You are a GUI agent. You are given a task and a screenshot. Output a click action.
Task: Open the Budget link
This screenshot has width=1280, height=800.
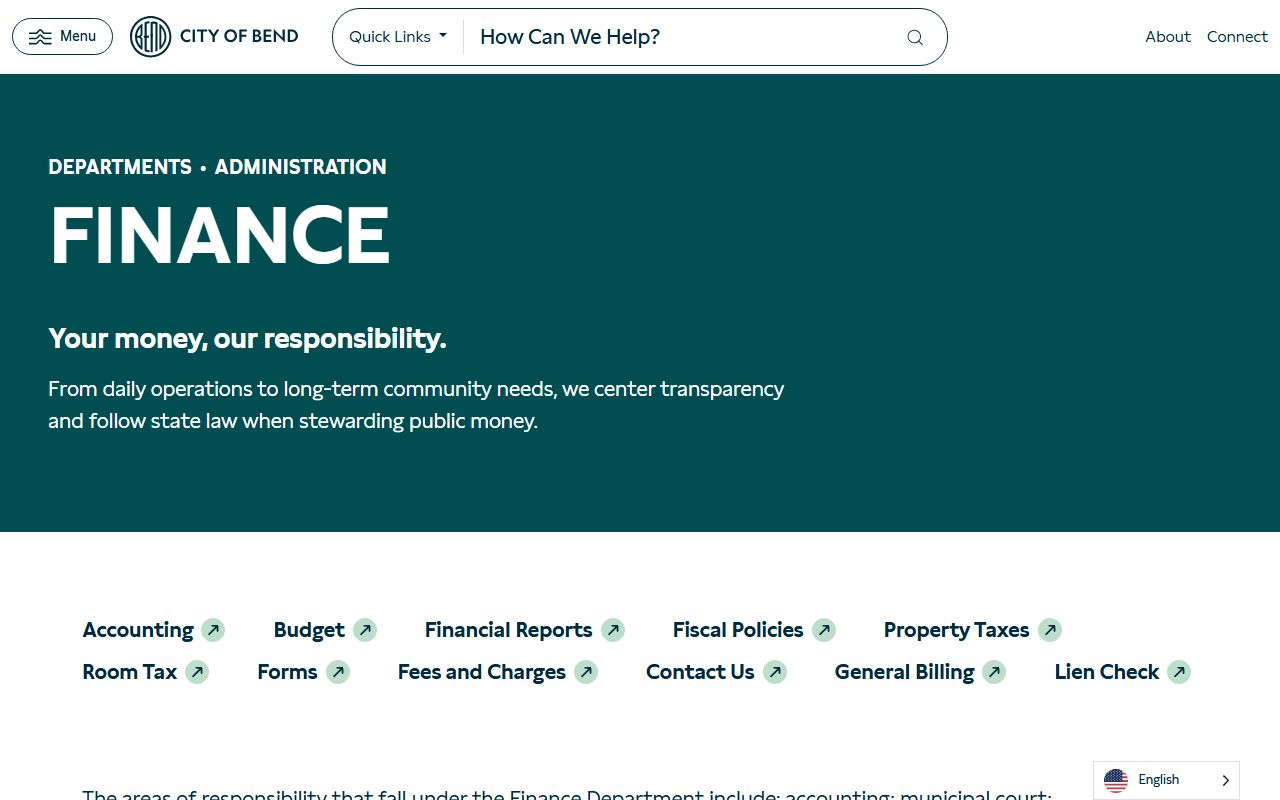click(x=309, y=630)
